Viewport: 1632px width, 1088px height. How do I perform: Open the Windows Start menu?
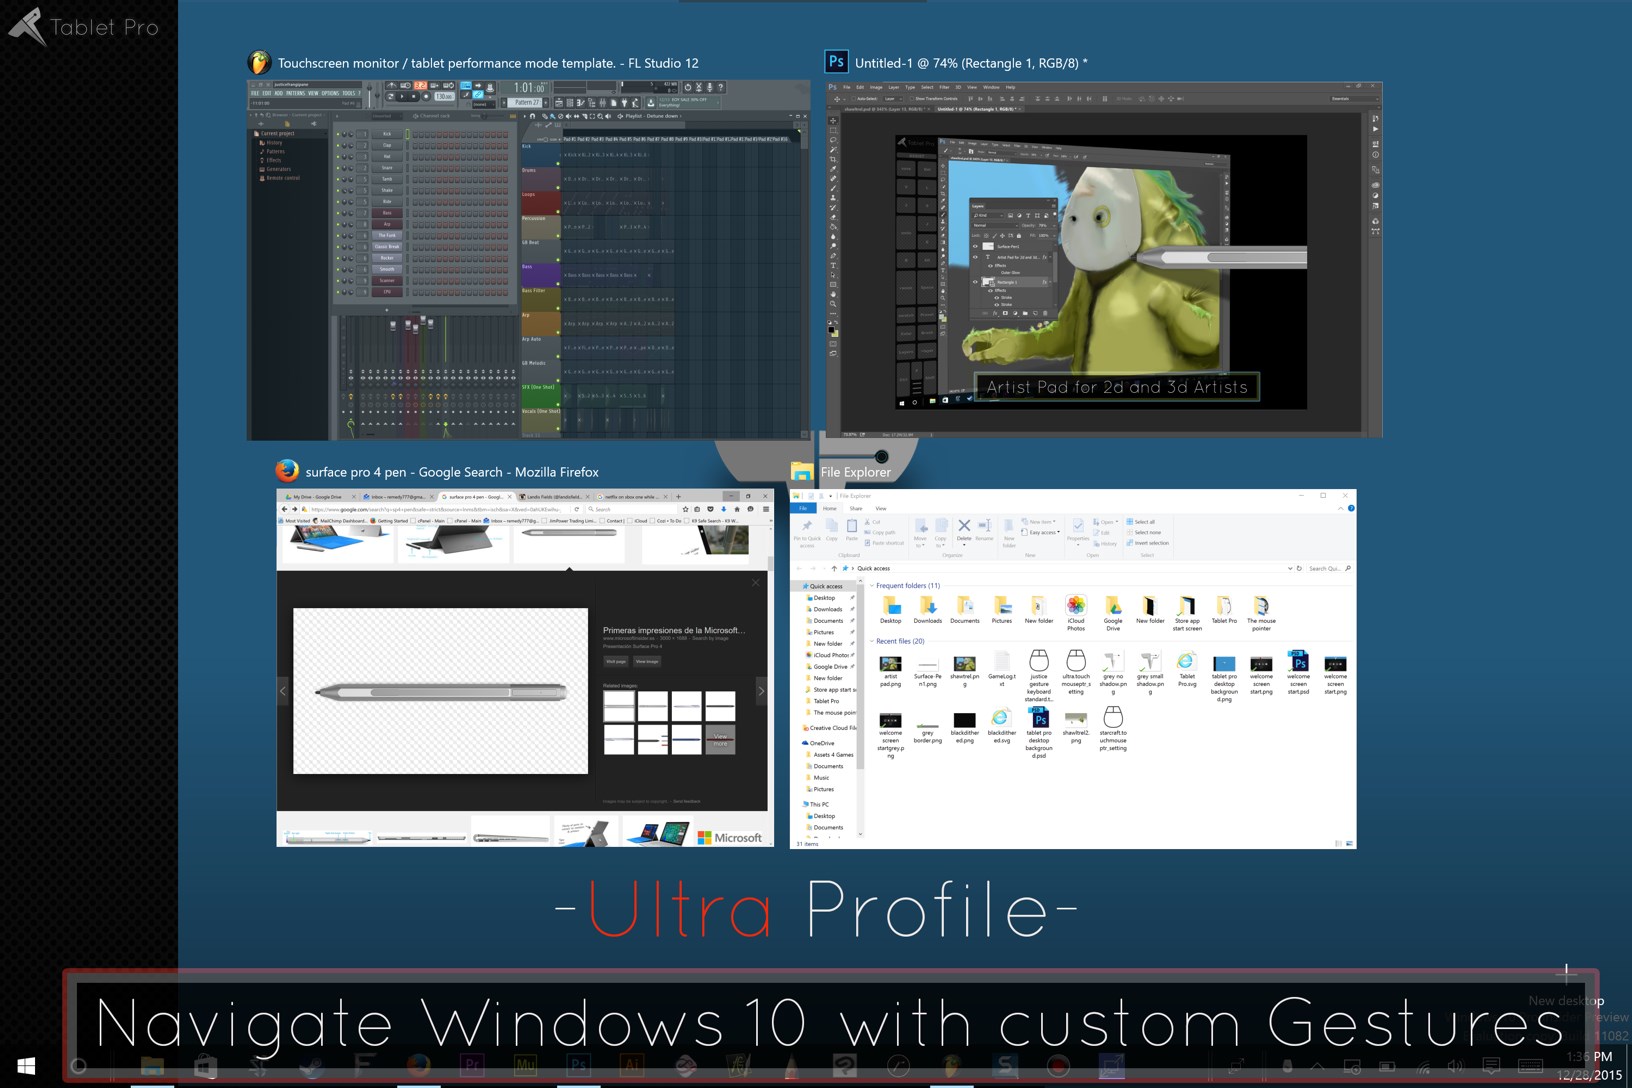pos(27,1066)
